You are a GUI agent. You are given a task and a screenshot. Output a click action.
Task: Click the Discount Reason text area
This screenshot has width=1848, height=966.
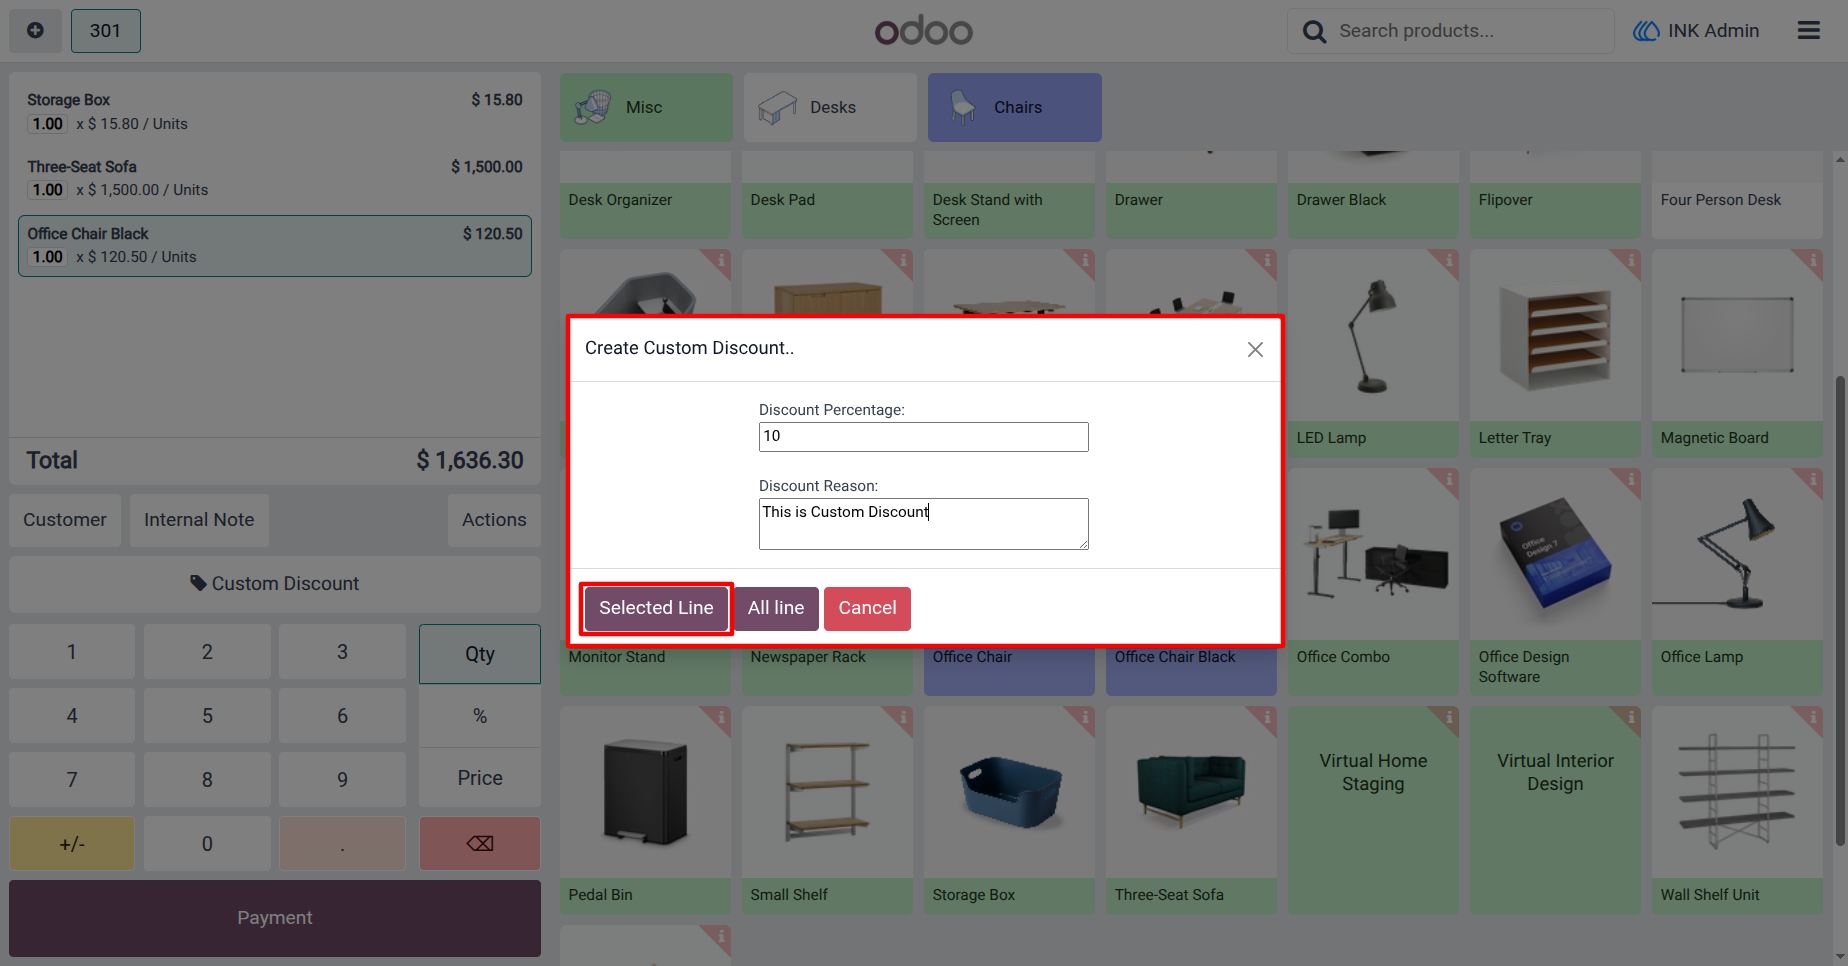(x=923, y=524)
